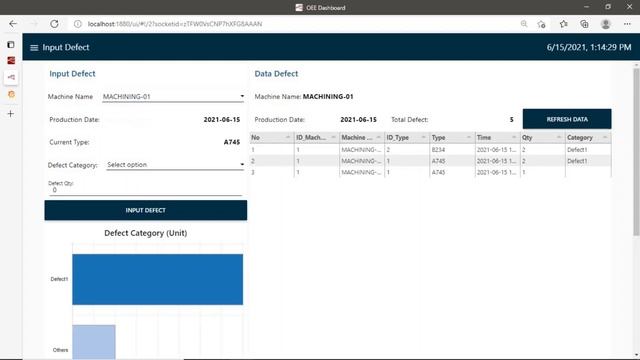The width and height of the screenshot is (640, 360).
Task: Click the REFRESH DATA button
Action: pyautogui.click(x=567, y=119)
